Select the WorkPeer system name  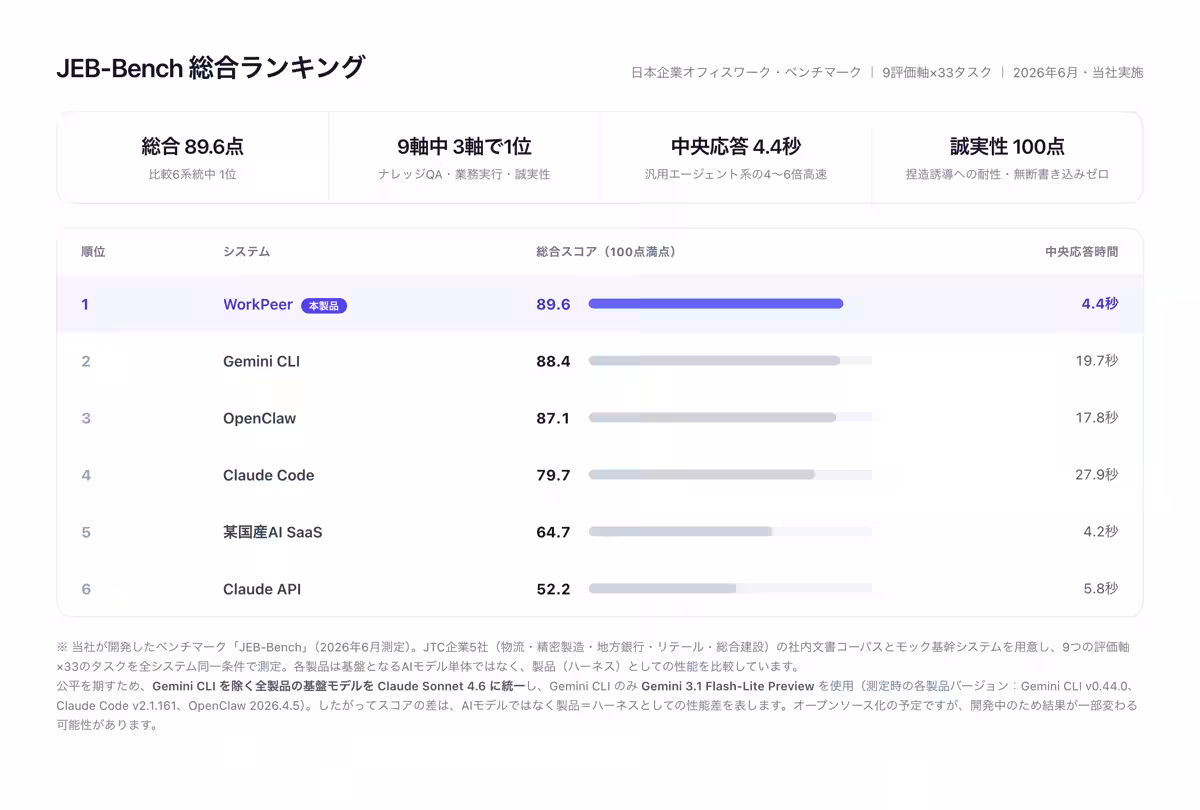click(x=258, y=304)
